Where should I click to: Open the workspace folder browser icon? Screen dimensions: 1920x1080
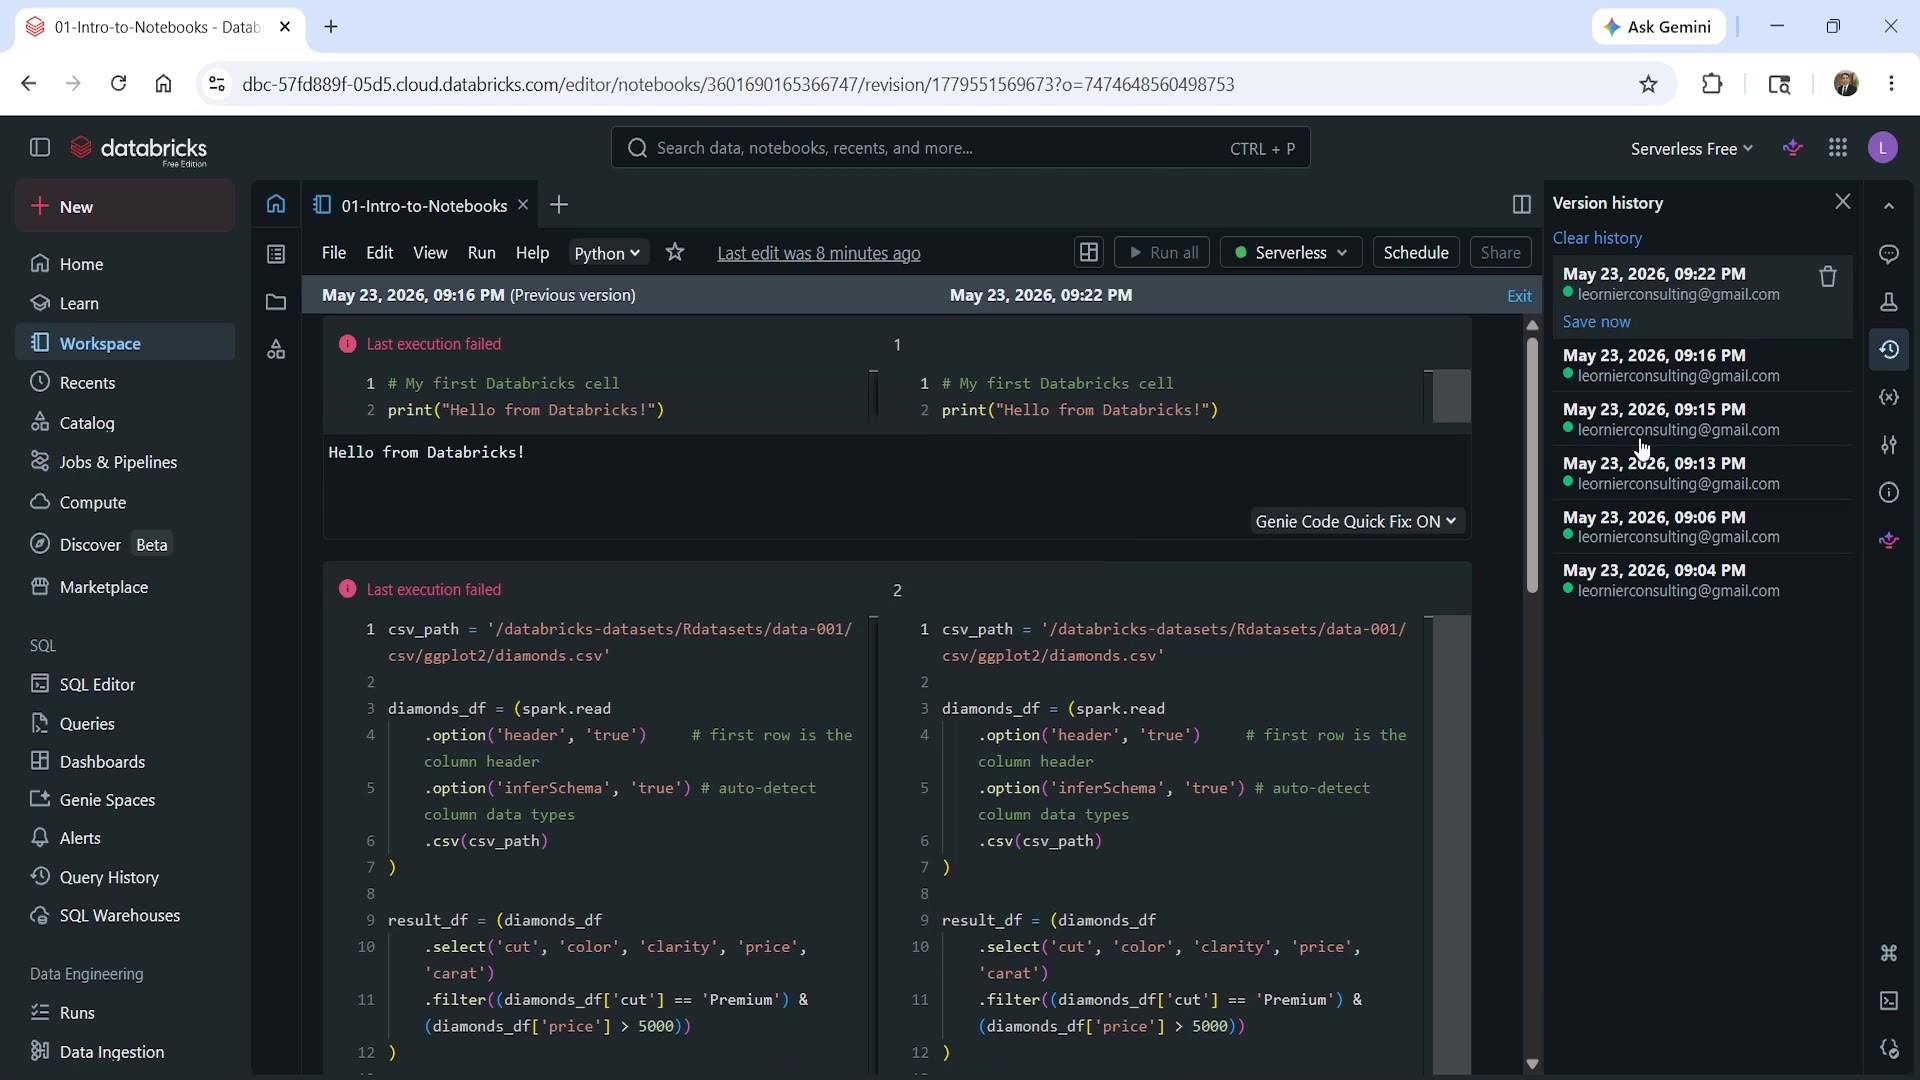coord(276,302)
